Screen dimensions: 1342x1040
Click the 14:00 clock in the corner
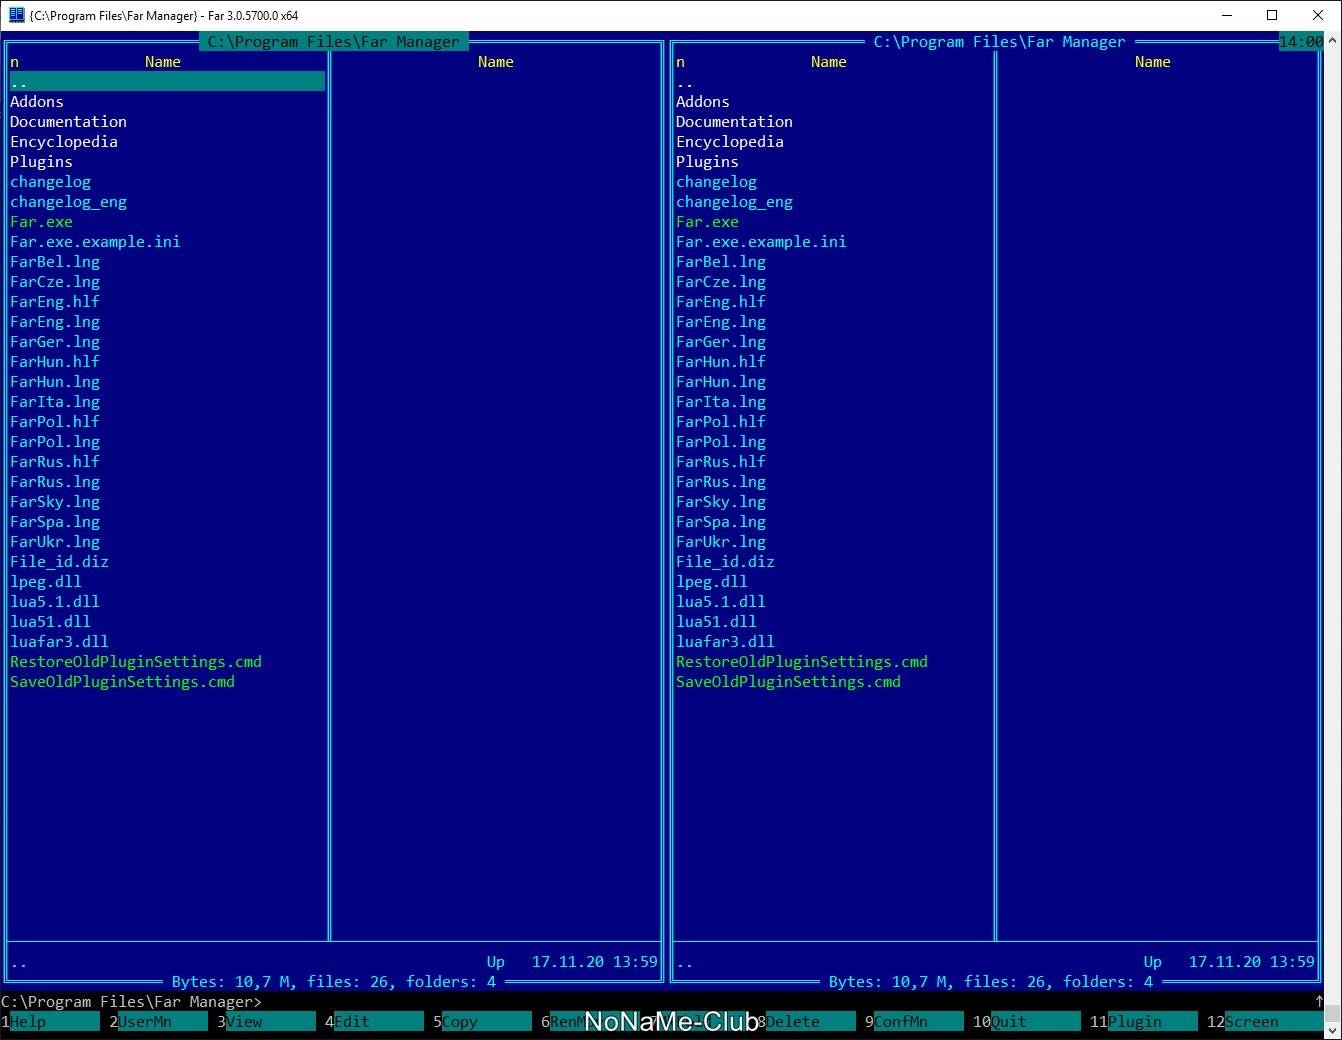point(1301,42)
